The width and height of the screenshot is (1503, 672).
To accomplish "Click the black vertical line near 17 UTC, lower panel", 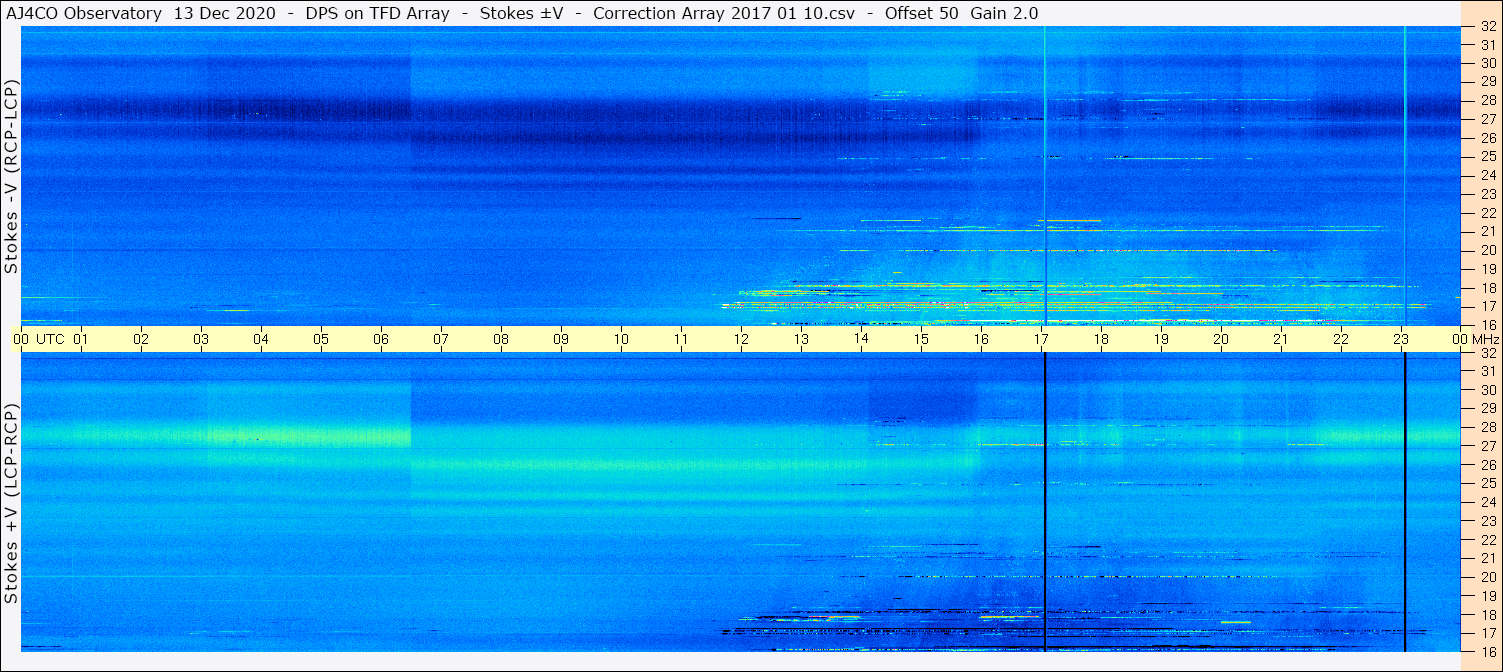I will [1045, 502].
